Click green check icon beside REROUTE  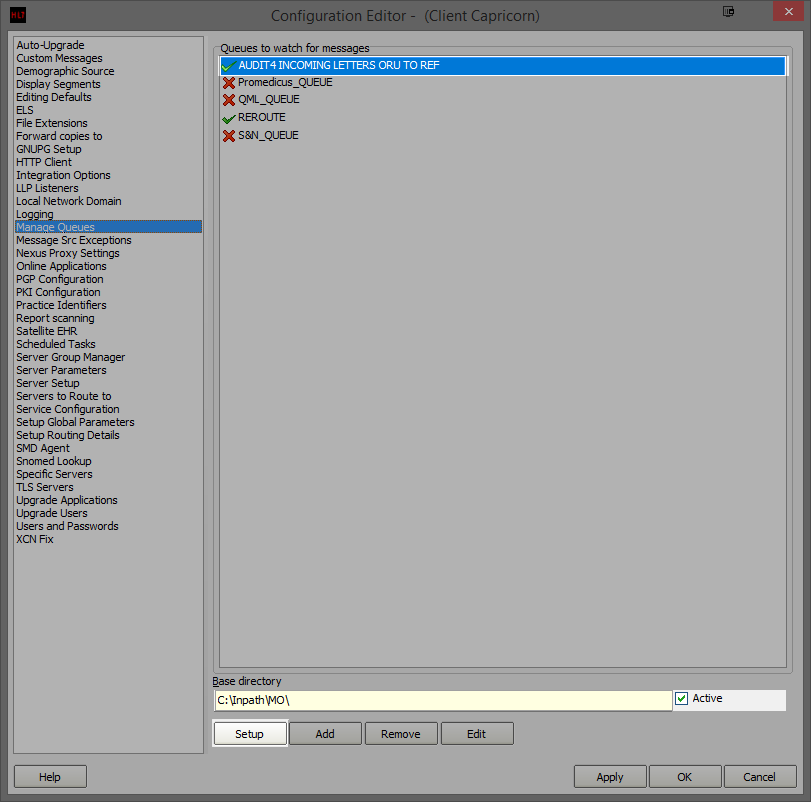tap(229, 118)
